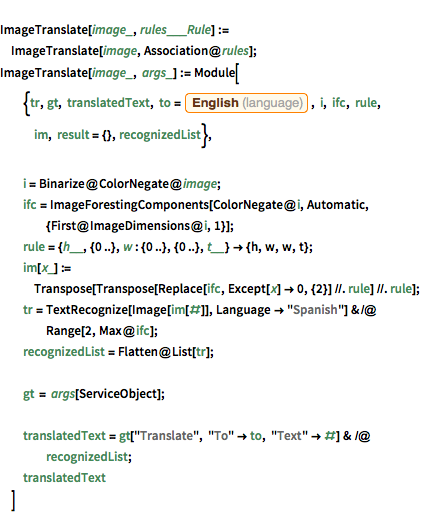Click 'recognizedList' in the Flatten assignment line
This screenshot has height=513, width=424.
tap(64, 352)
